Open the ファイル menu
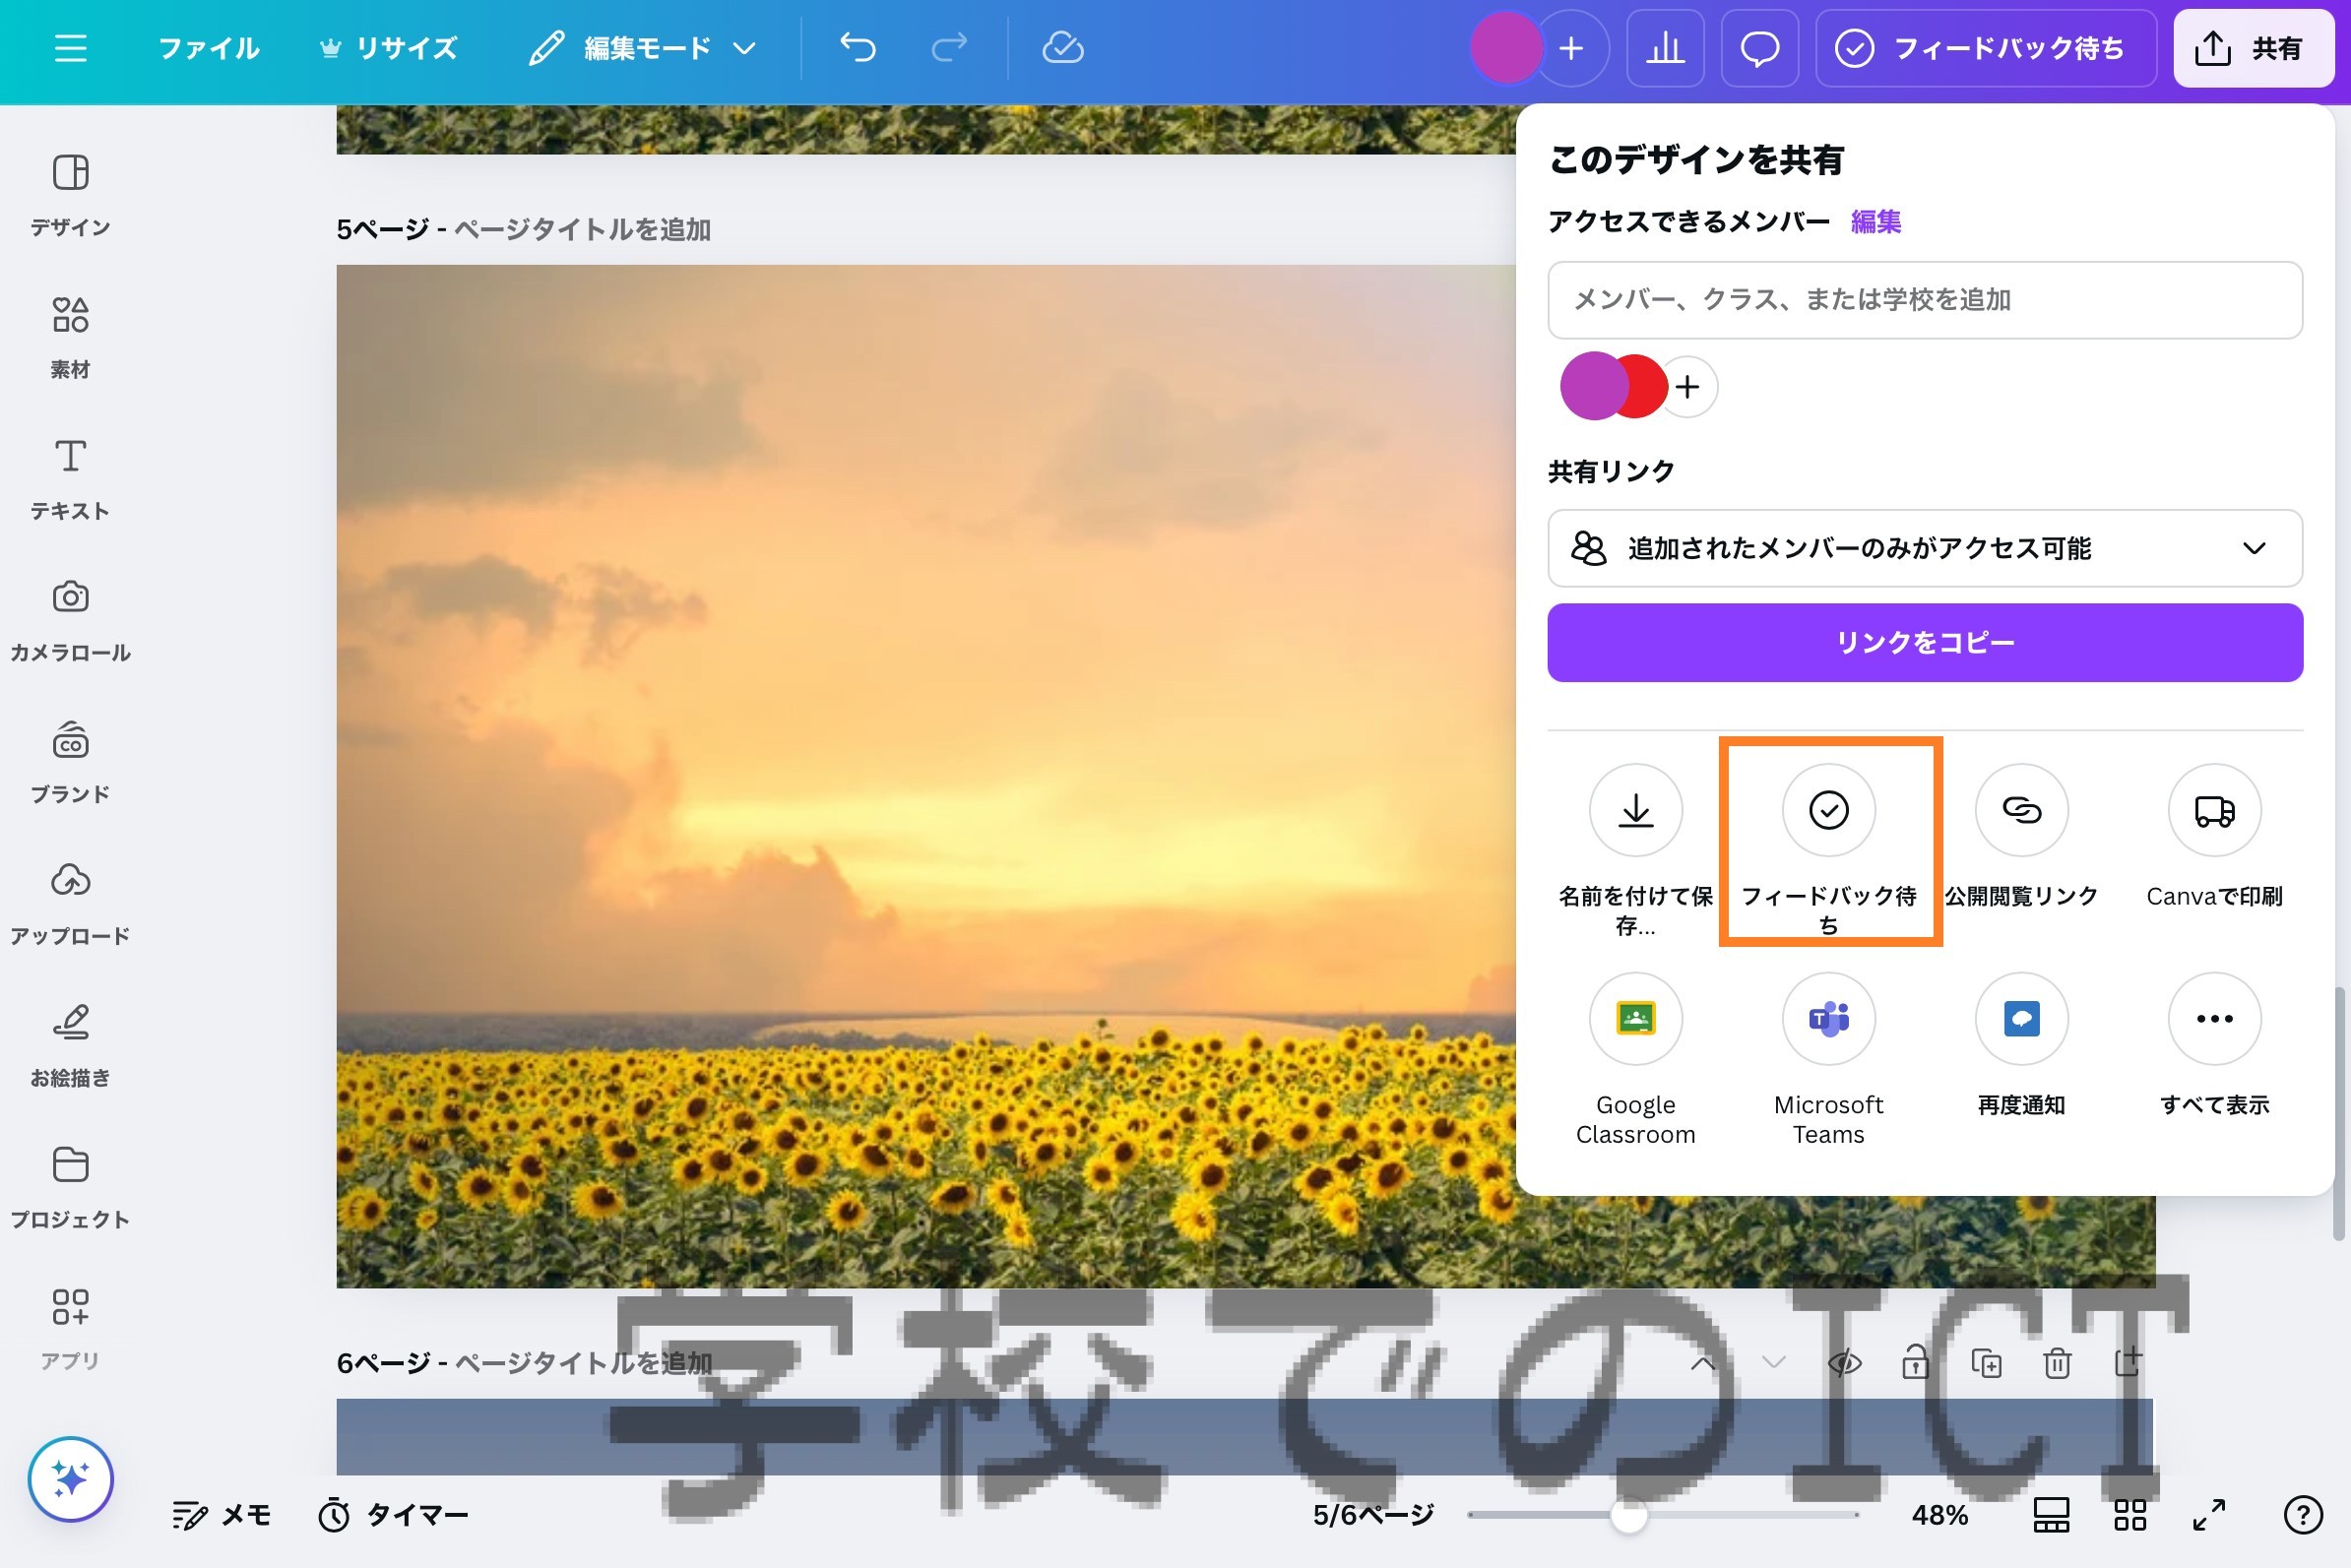 pos(209,47)
